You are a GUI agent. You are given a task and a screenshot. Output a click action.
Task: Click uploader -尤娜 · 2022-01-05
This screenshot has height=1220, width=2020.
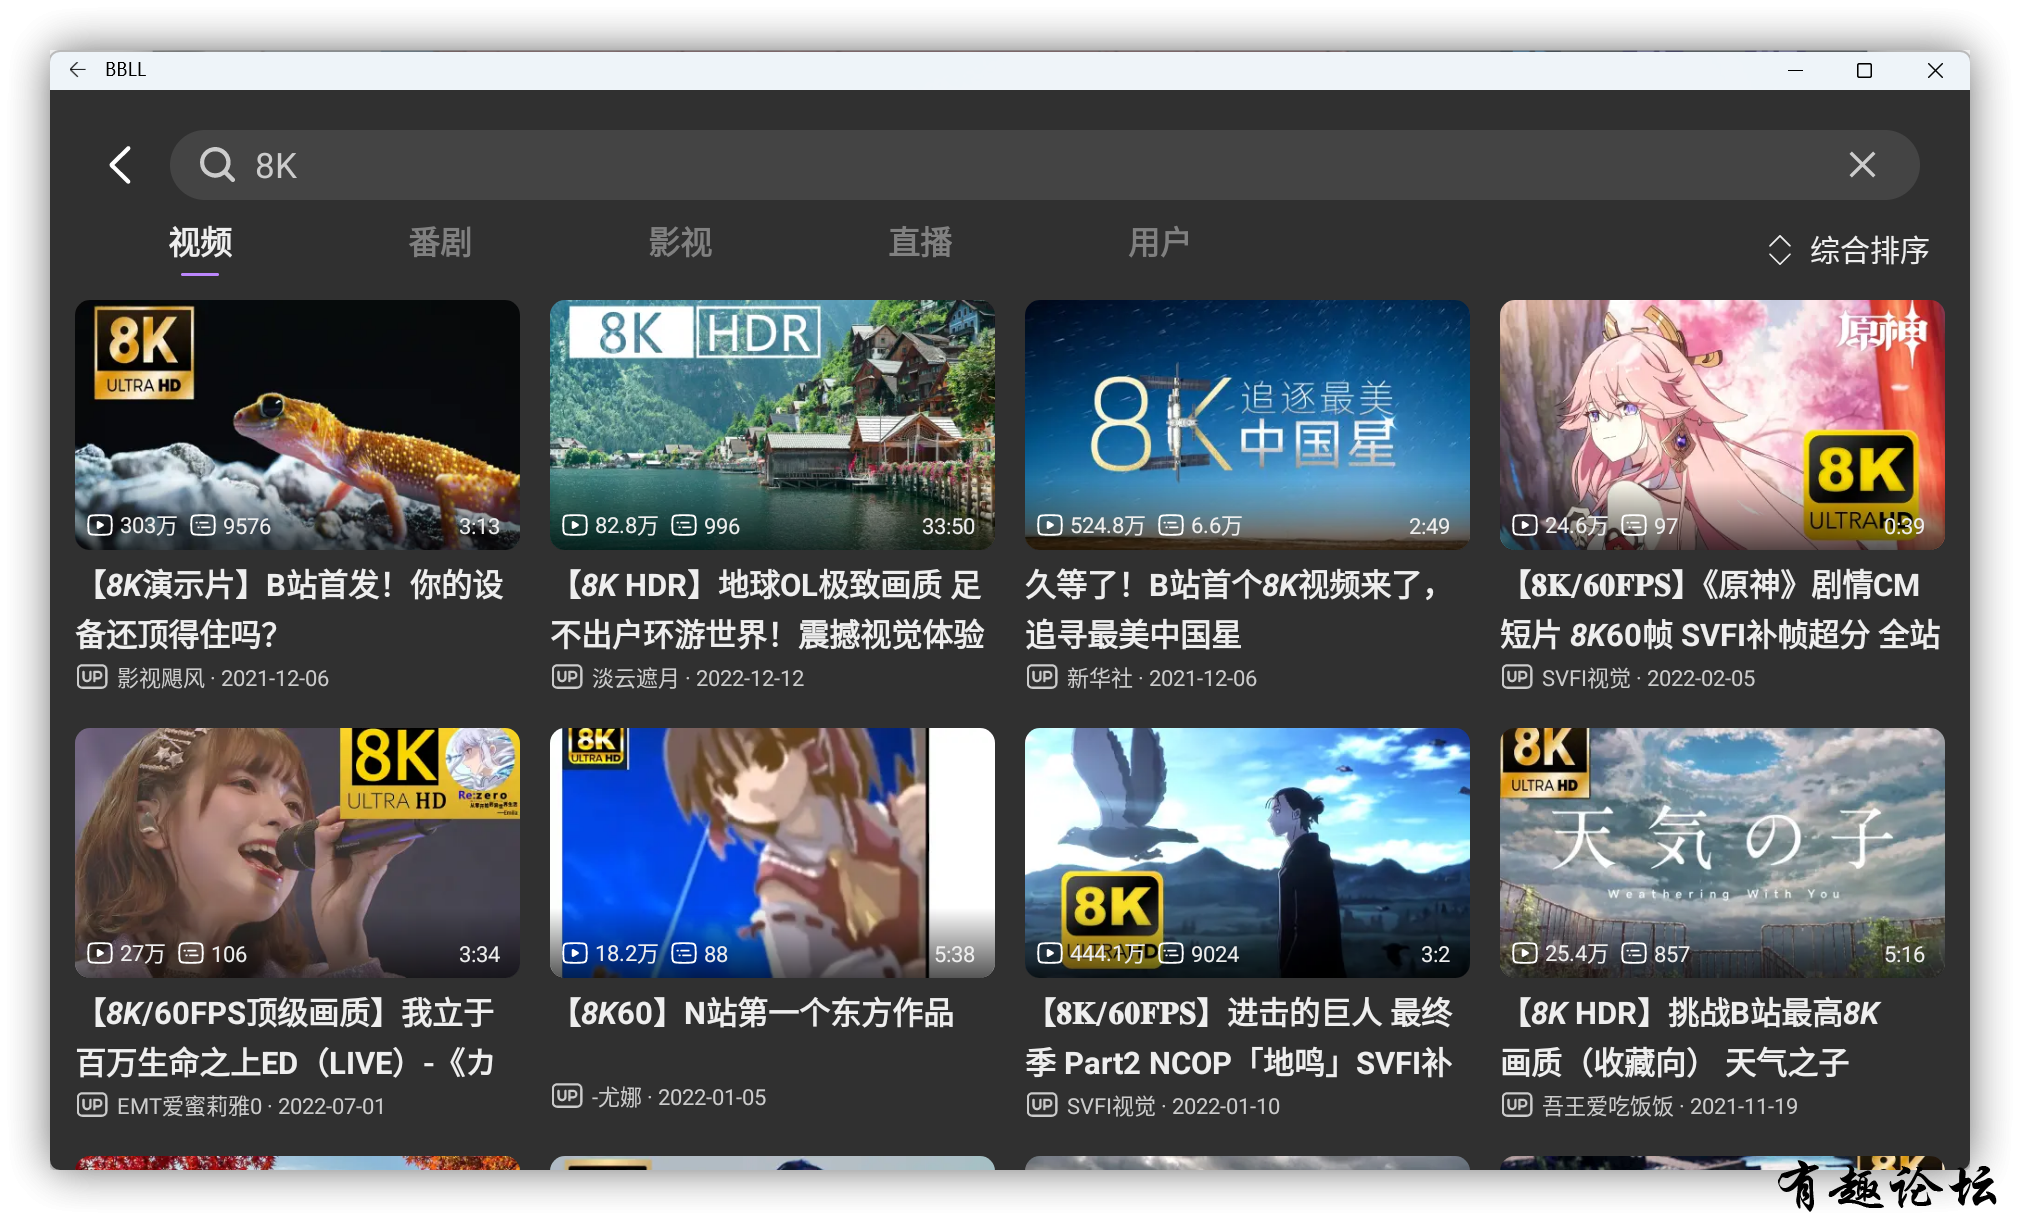[679, 1097]
